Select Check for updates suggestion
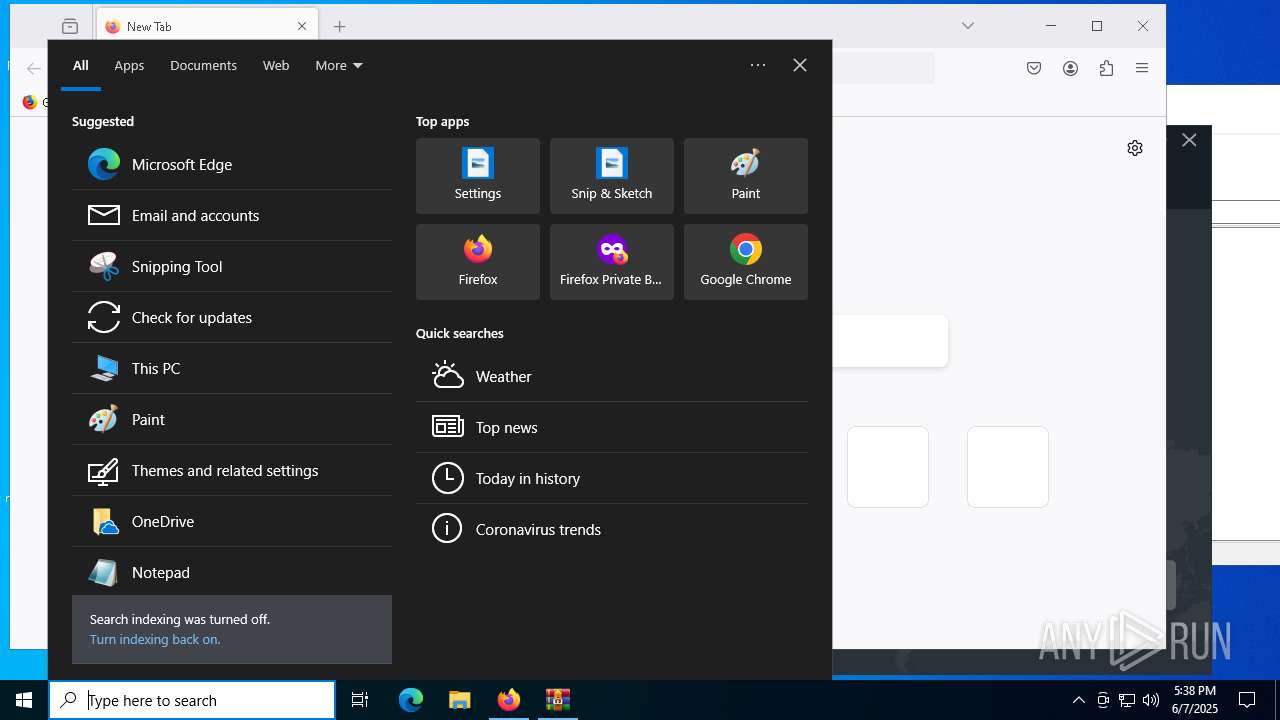The height and width of the screenshot is (720, 1280). (x=232, y=317)
